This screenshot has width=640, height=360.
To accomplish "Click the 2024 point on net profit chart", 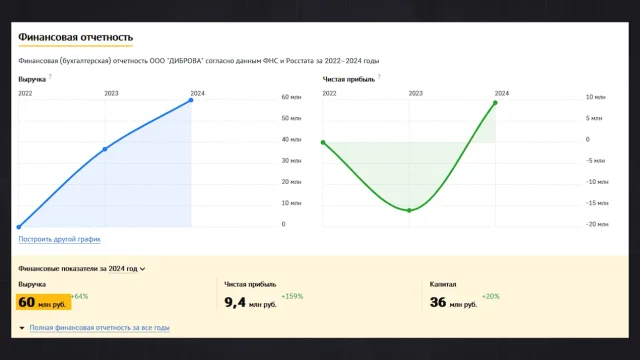I will [x=495, y=103].
